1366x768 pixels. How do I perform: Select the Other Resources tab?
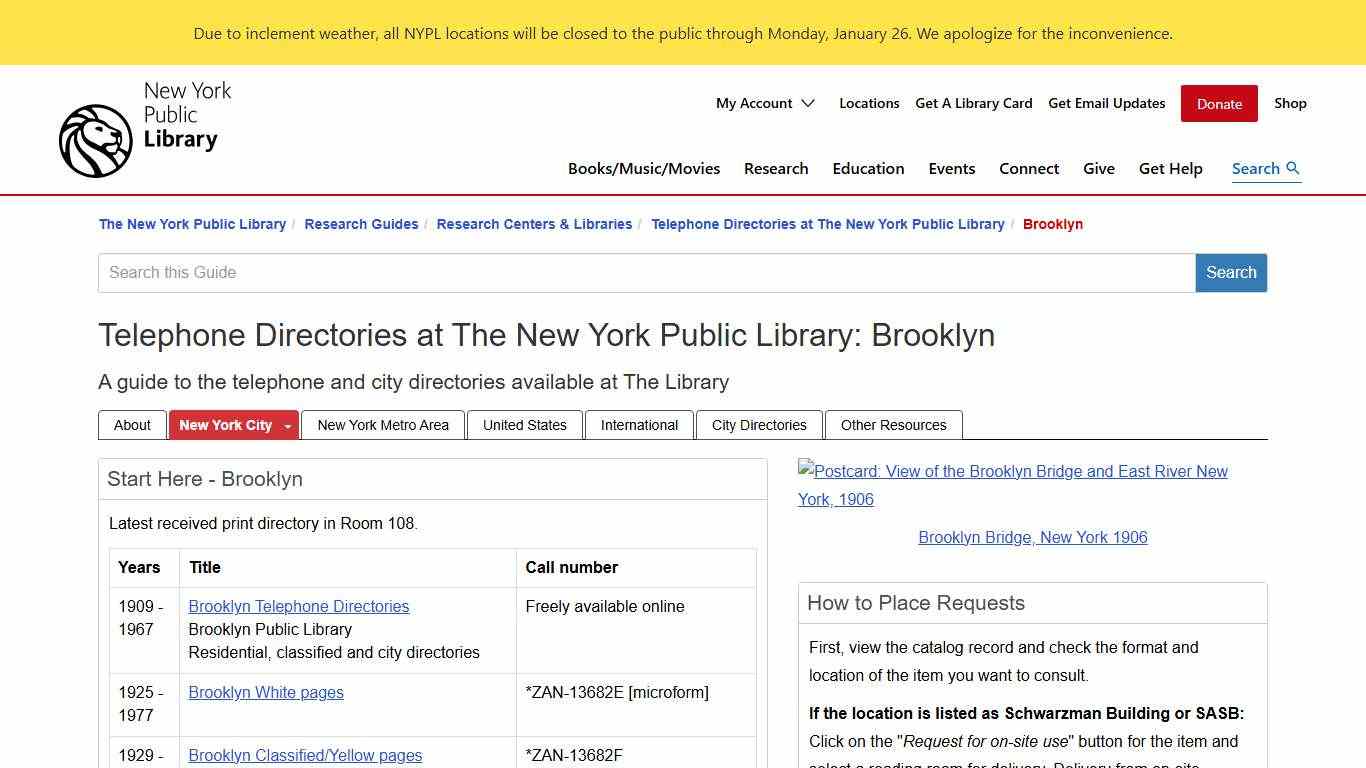[893, 425]
